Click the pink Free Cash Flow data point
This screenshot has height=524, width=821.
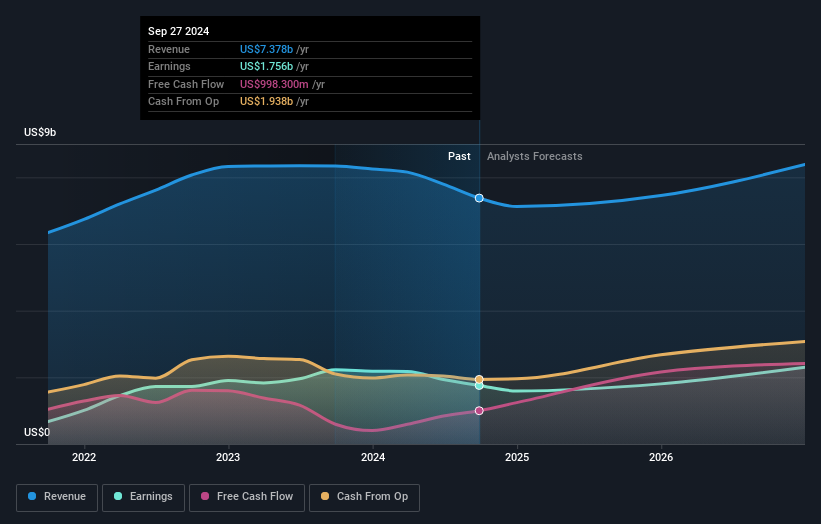point(479,411)
